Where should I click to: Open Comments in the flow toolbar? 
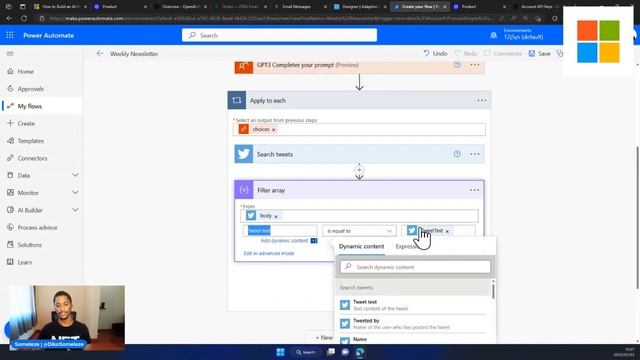coord(502,53)
